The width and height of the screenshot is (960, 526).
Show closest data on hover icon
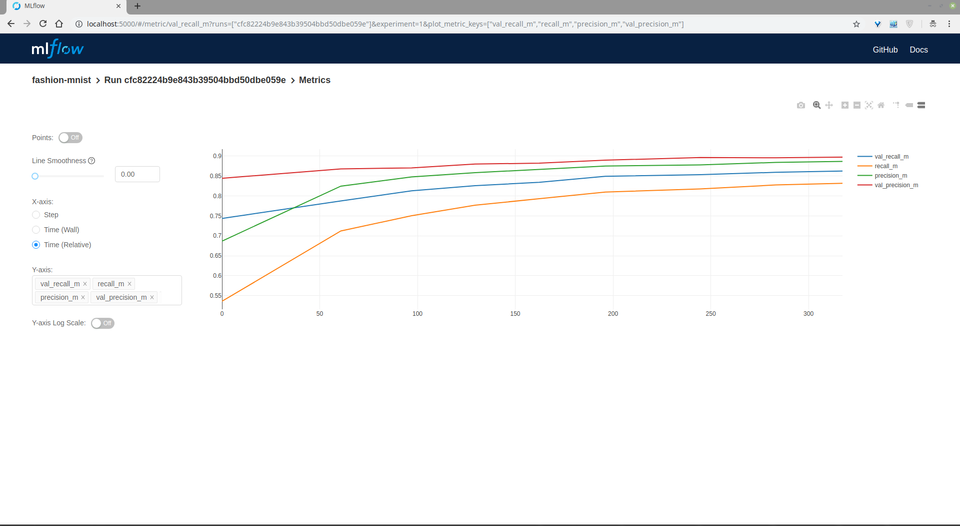909,105
